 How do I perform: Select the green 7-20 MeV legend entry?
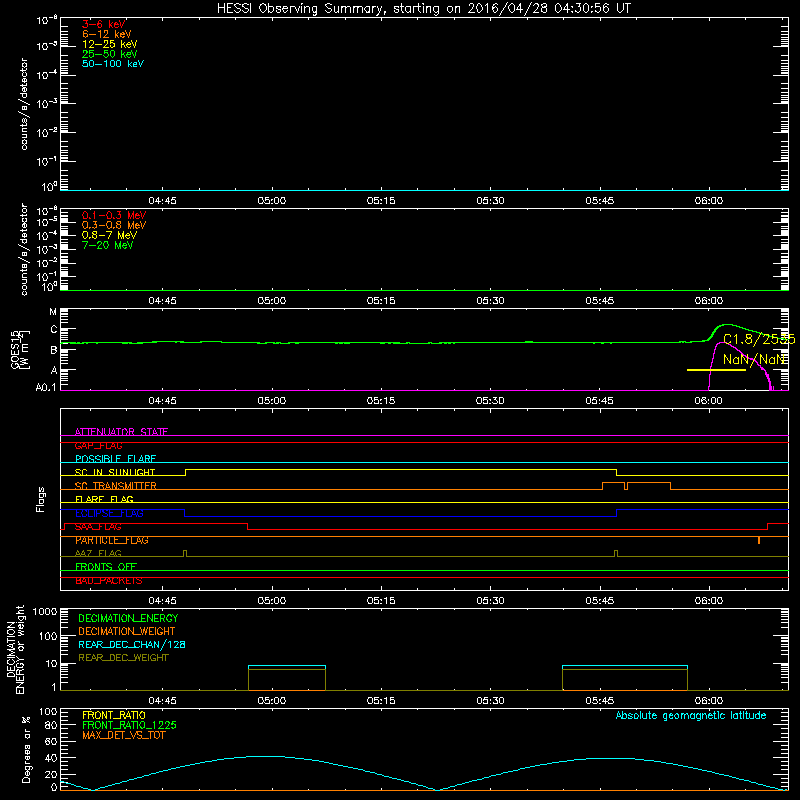point(108,245)
